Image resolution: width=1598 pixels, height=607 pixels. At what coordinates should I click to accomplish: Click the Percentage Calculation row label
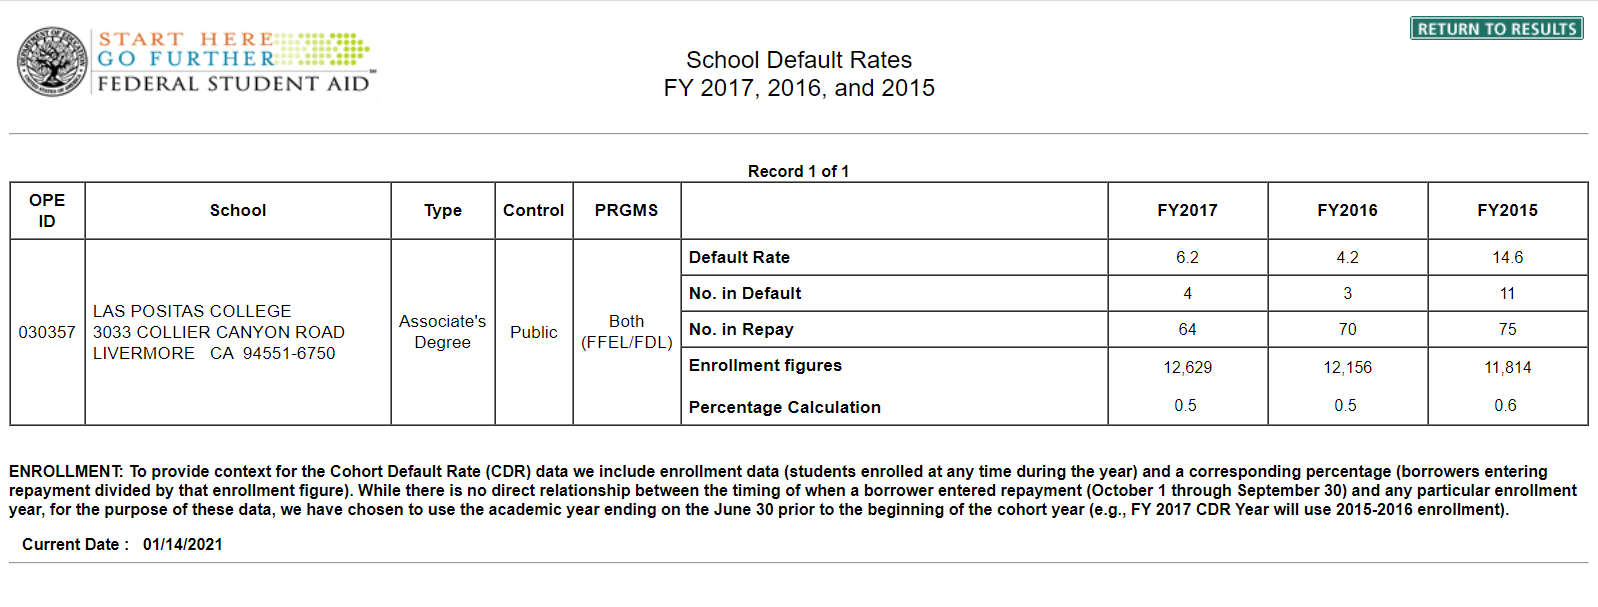(784, 407)
